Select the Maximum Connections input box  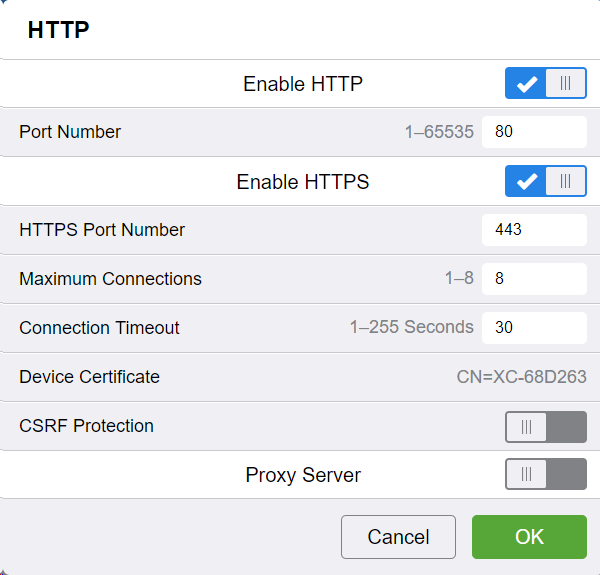[533, 279]
